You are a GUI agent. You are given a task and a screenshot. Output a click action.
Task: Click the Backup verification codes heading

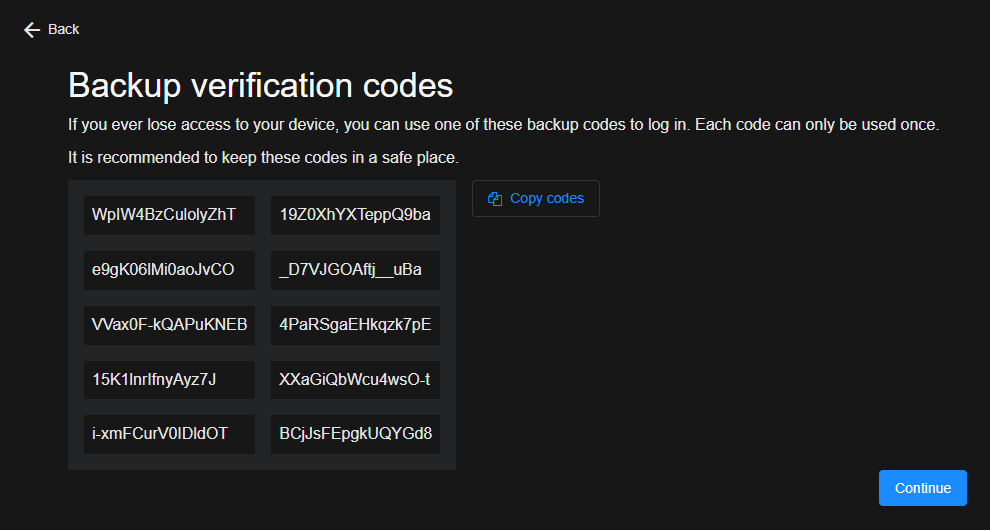coord(260,85)
